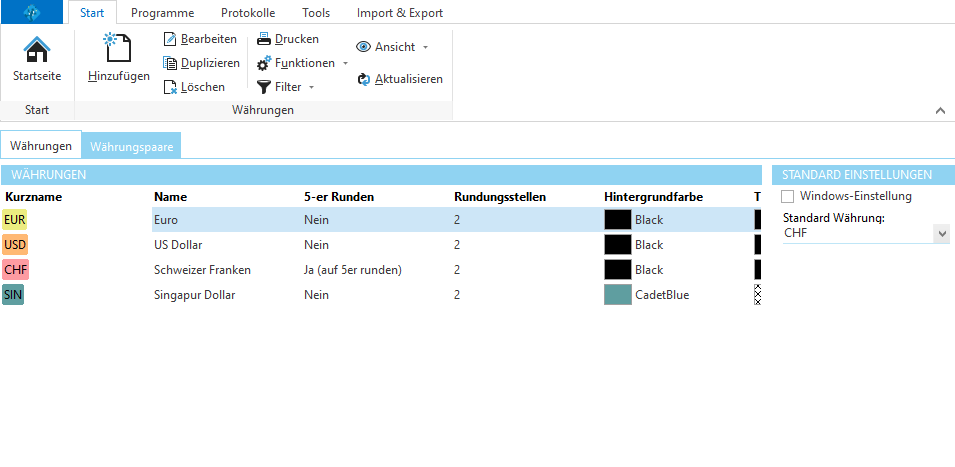Collapse the ribbon with the chevron
Image resolution: width=955 pixels, height=467 pixels.
(939, 110)
